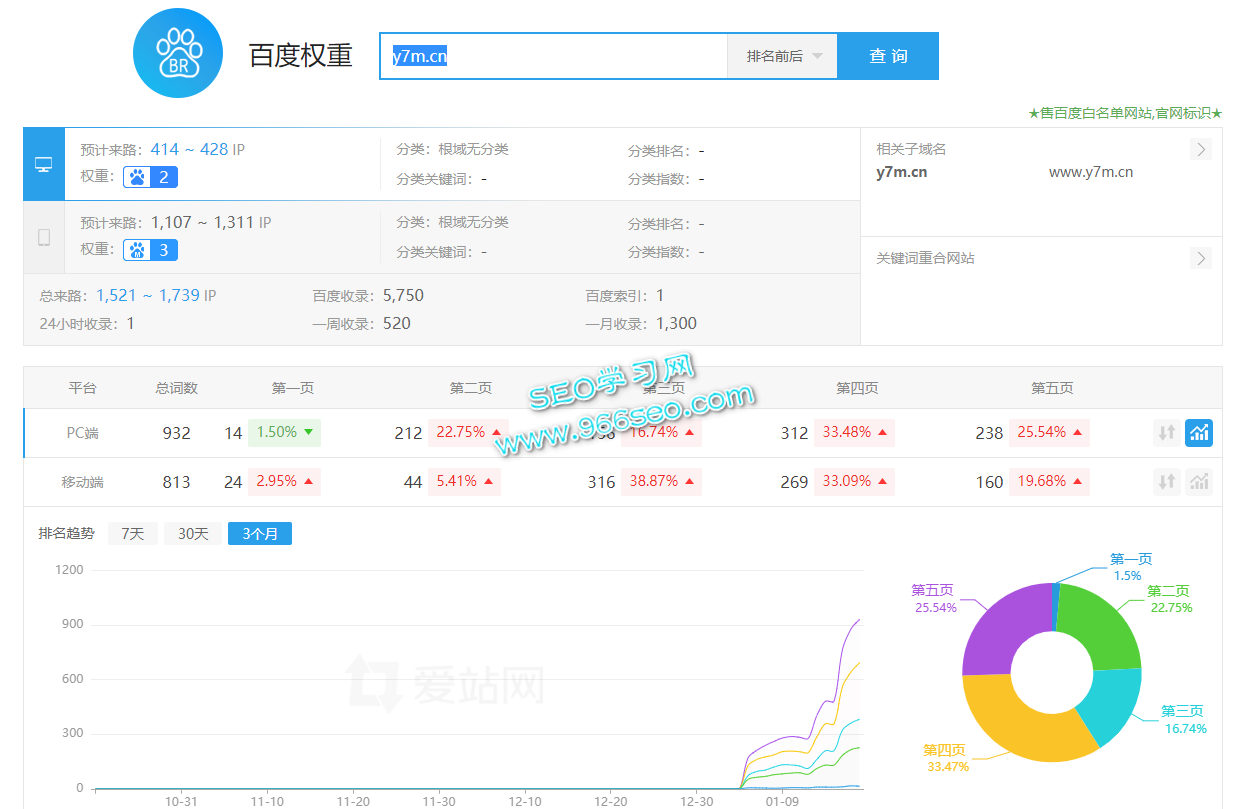1251x809 pixels.
Task: Click the 查询 search button
Action: click(888, 56)
